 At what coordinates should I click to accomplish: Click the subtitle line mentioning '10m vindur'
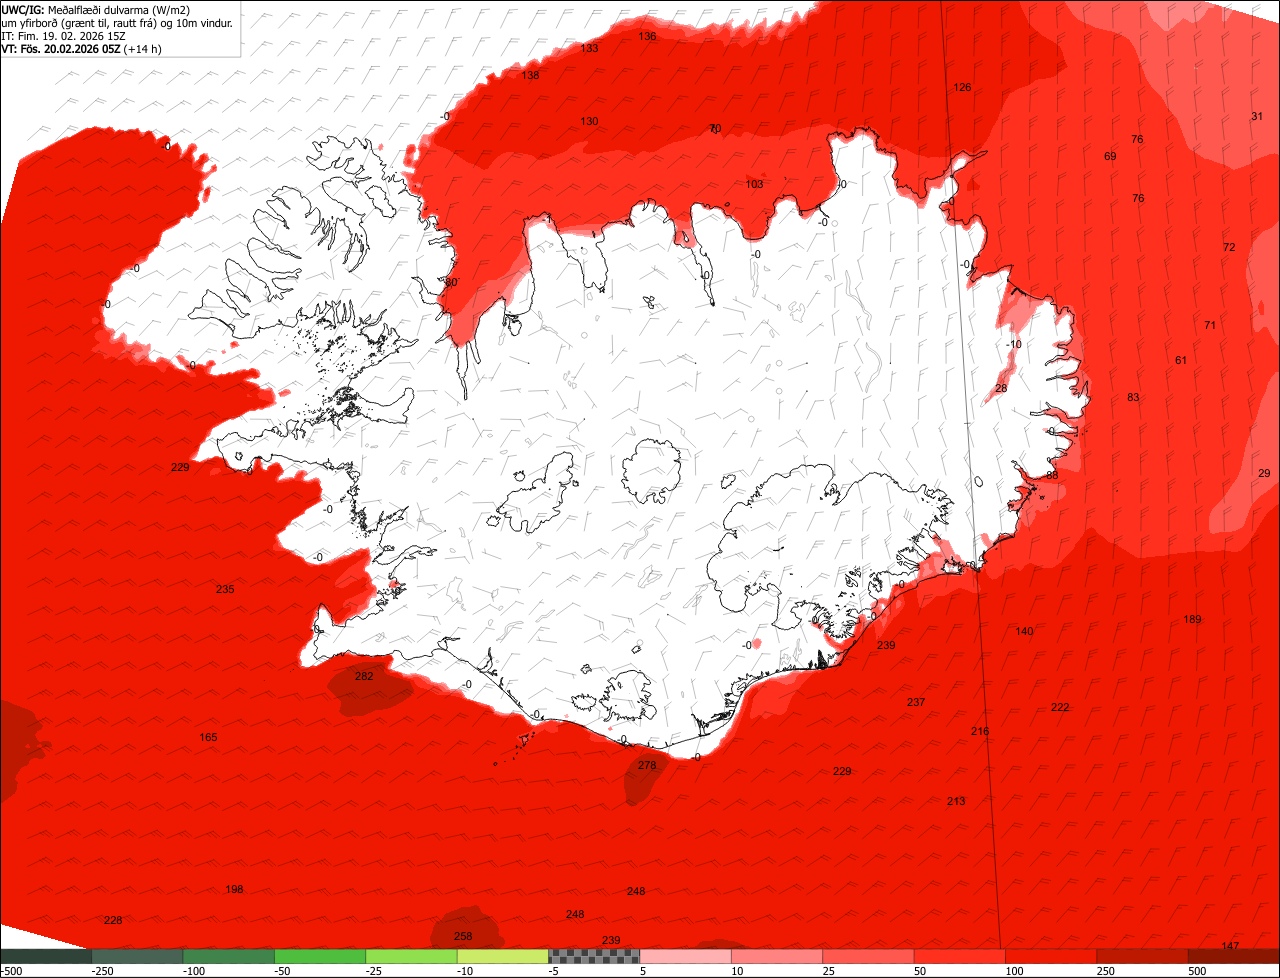117,22
